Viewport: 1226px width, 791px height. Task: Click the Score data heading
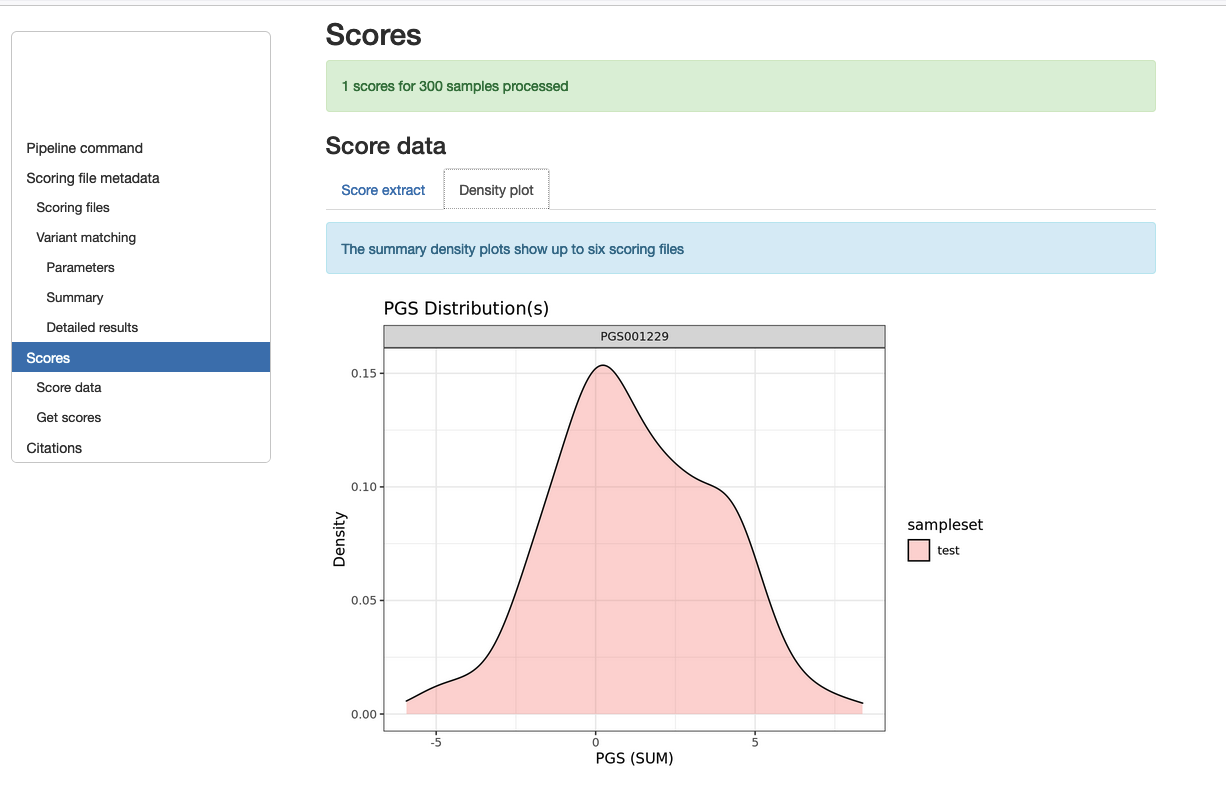pyautogui.click(x=385, y=146)
